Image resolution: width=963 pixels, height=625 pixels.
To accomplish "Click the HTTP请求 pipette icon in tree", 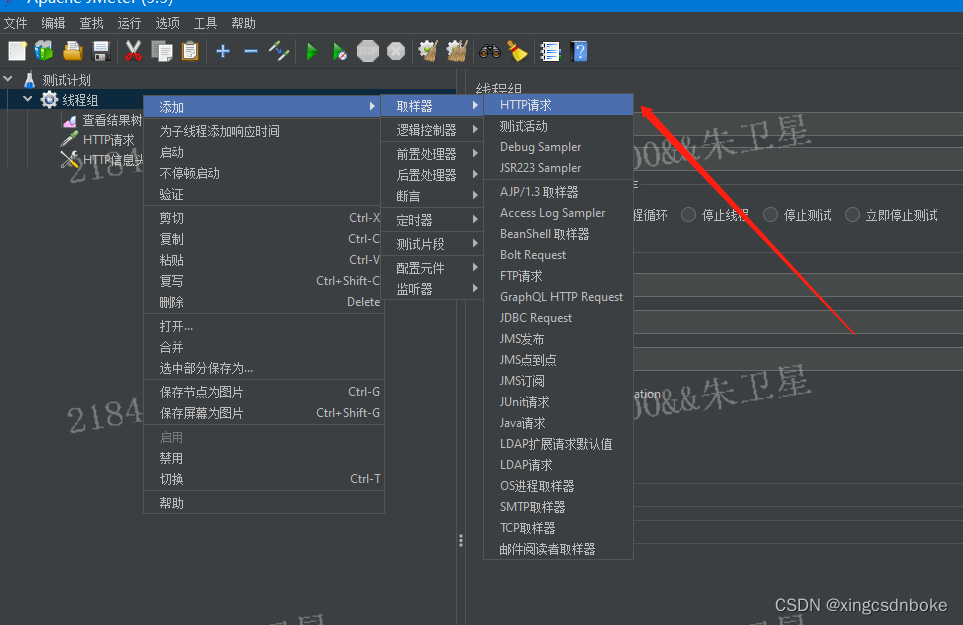I will pyautogui.click(x=69, y=139).
